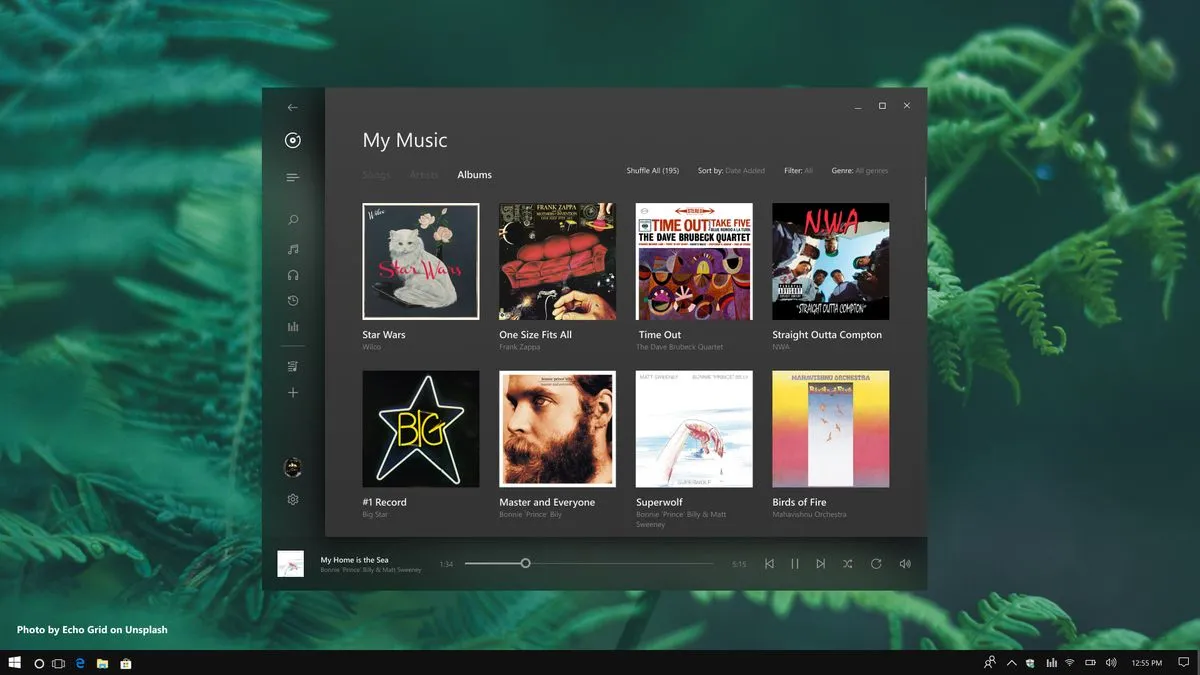The width and height of the screenshot is (1200, 675).
Task: Select the Albums tab
Action: pos(475,175)
